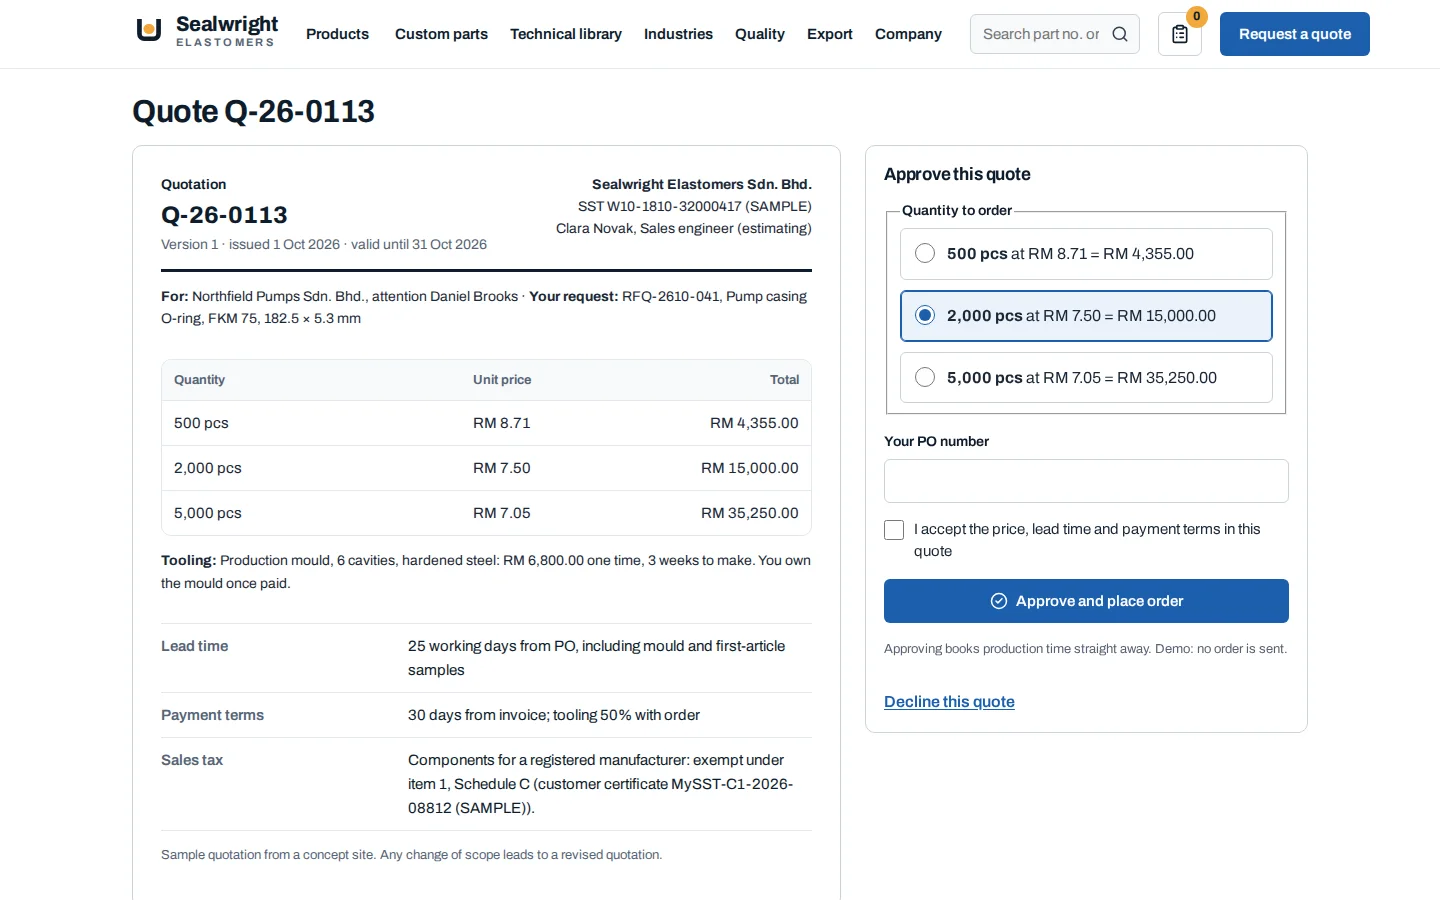Open the Industries menu
The image size is (1440, 900).
tap(678, 34)
